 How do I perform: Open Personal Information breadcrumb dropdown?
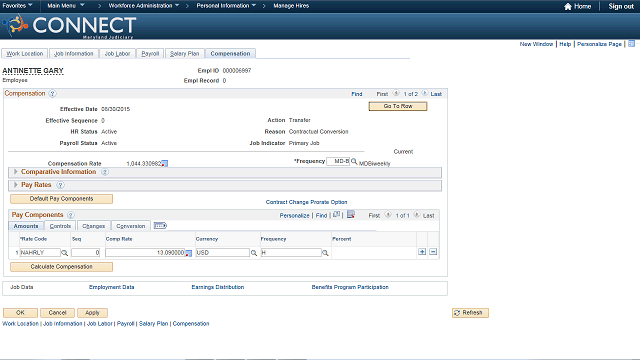click(226, 6)
